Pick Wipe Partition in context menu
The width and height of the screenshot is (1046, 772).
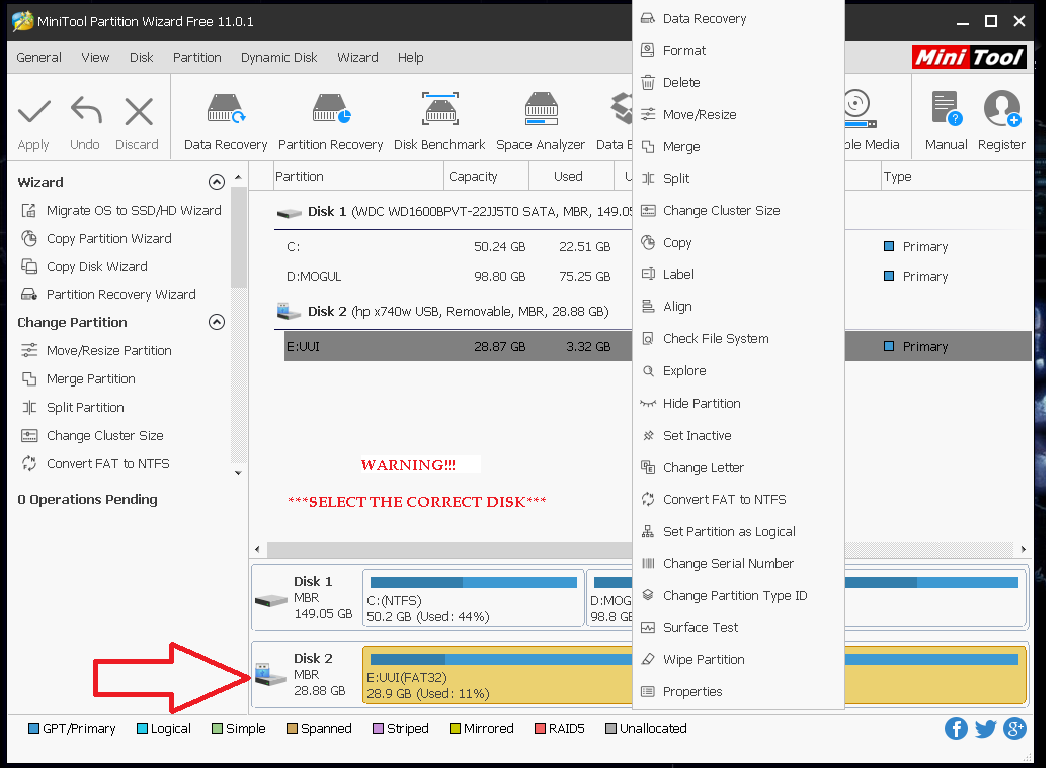coord(738,660)
